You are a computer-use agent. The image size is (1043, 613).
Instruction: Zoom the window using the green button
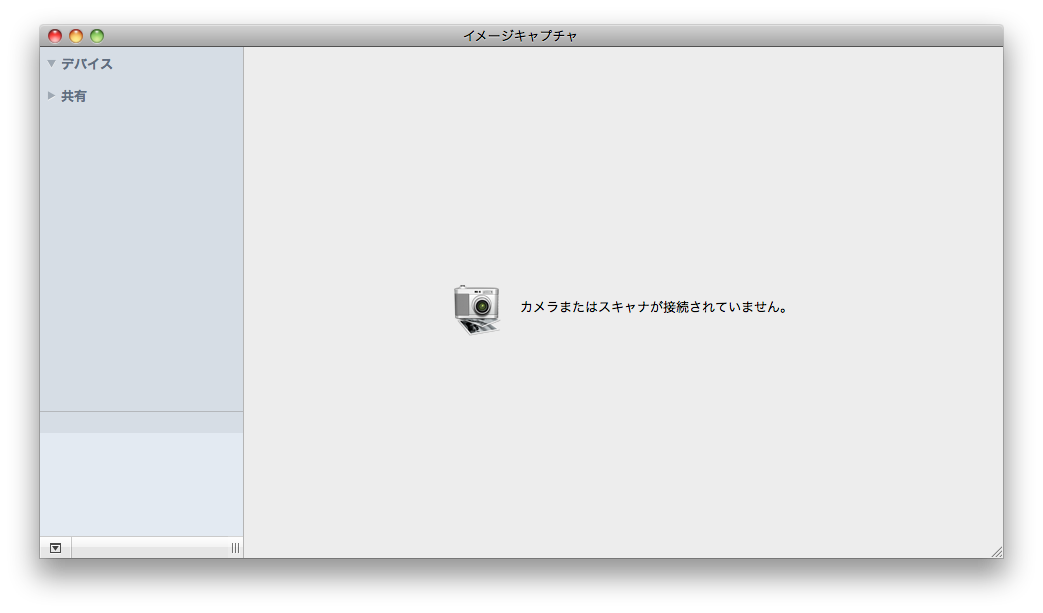pos(97,36)
